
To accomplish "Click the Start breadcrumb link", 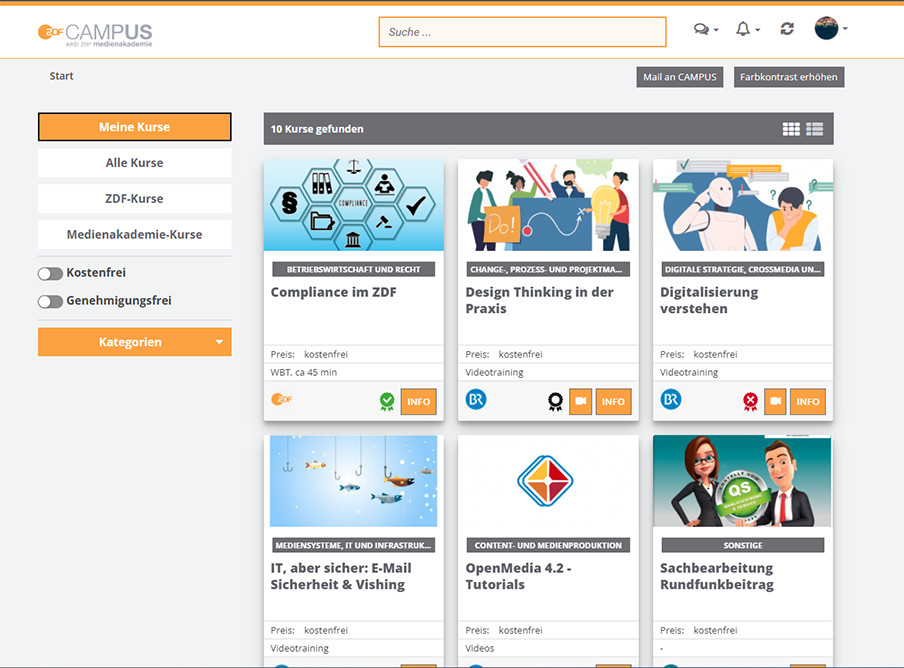I will 61,76.
